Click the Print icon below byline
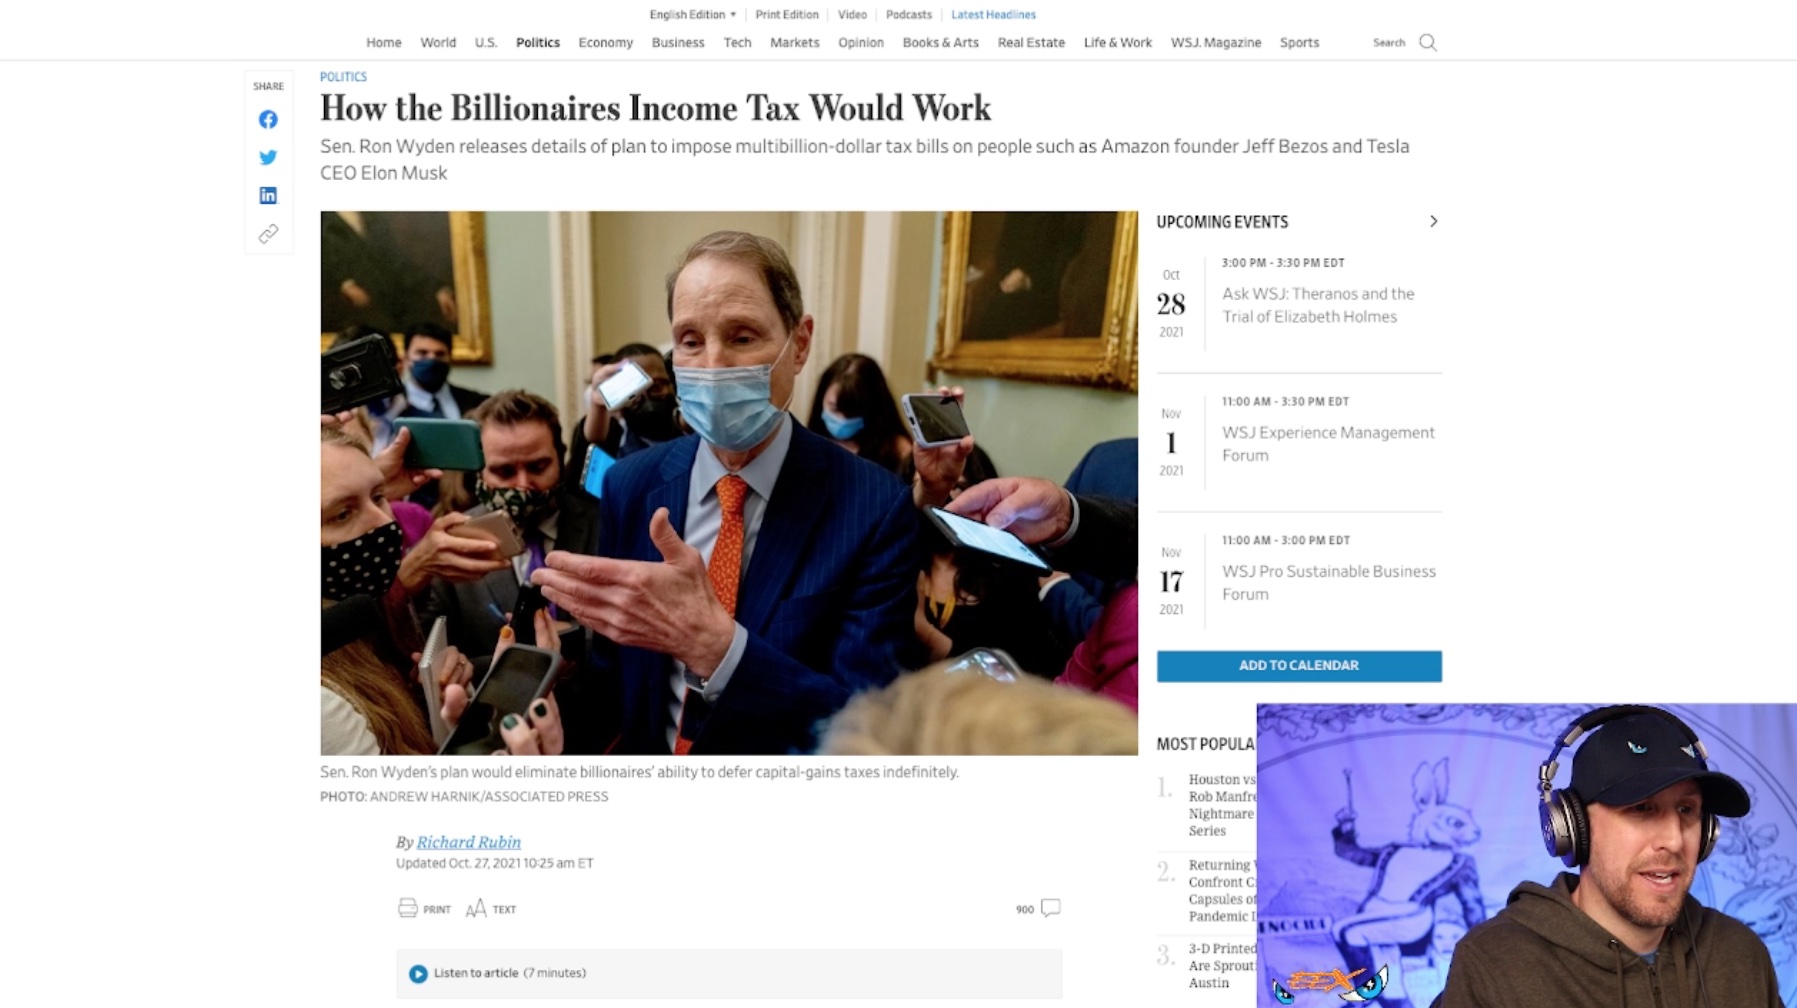 pyautogui.click(x=407, y=908)
